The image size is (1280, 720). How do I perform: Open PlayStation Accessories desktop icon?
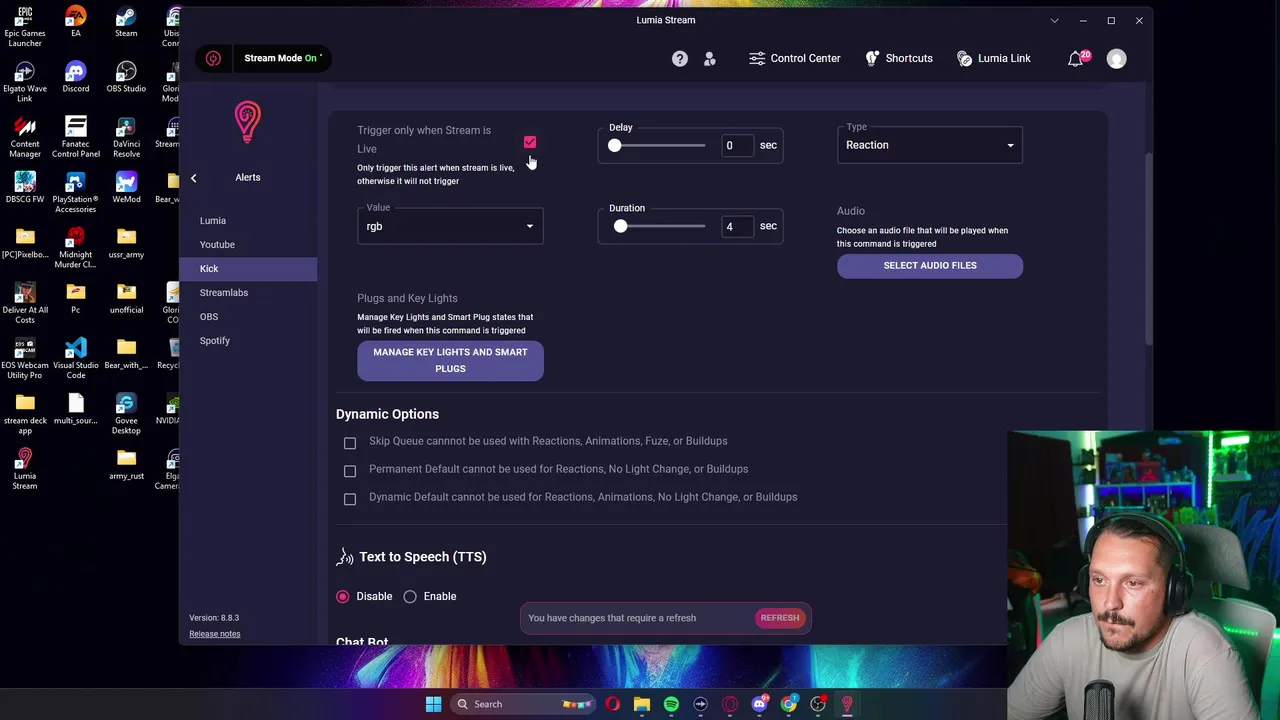[76, 192]
